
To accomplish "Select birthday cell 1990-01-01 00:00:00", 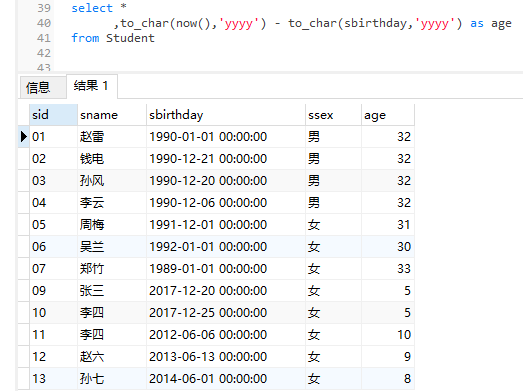I will point(225,137).
